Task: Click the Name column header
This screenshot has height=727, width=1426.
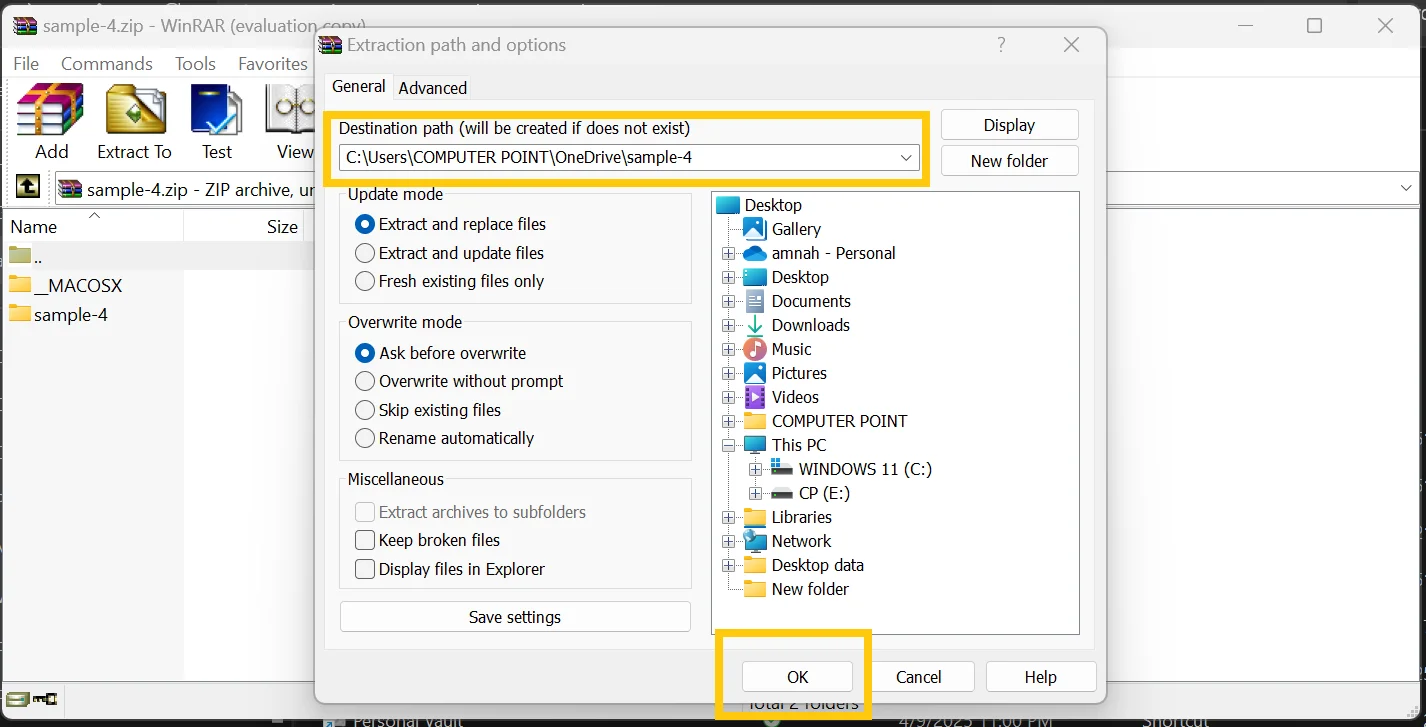Action: click(93, 227)
